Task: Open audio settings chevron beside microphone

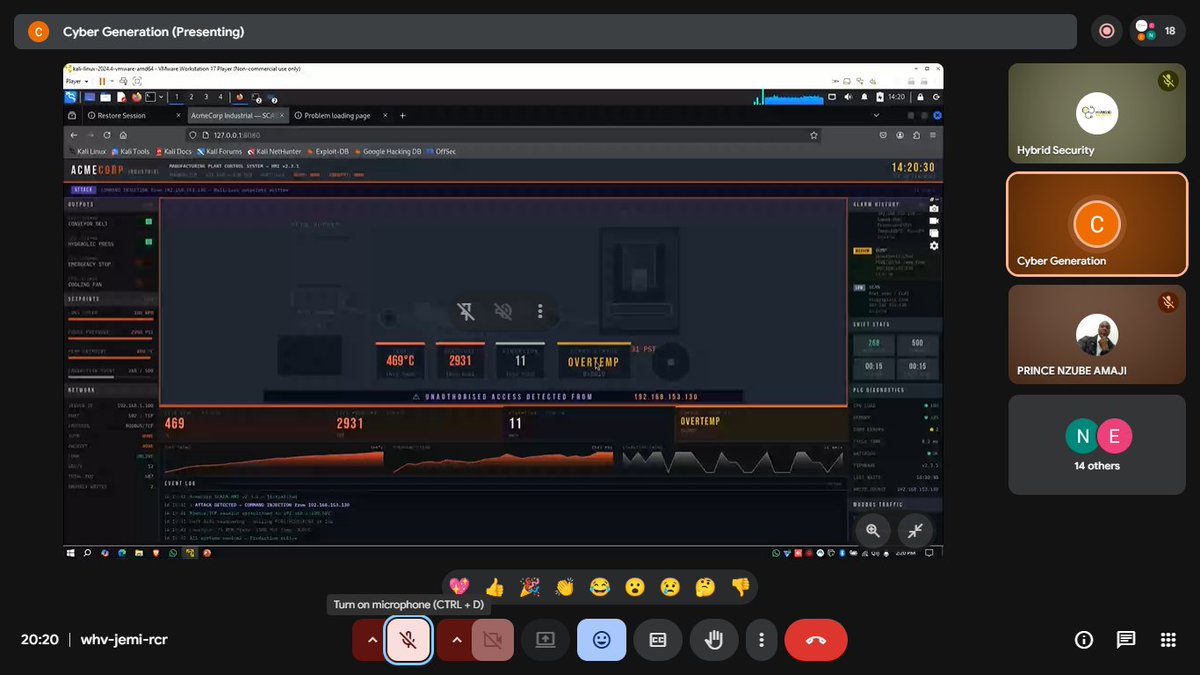Action: tap(371, 640)
